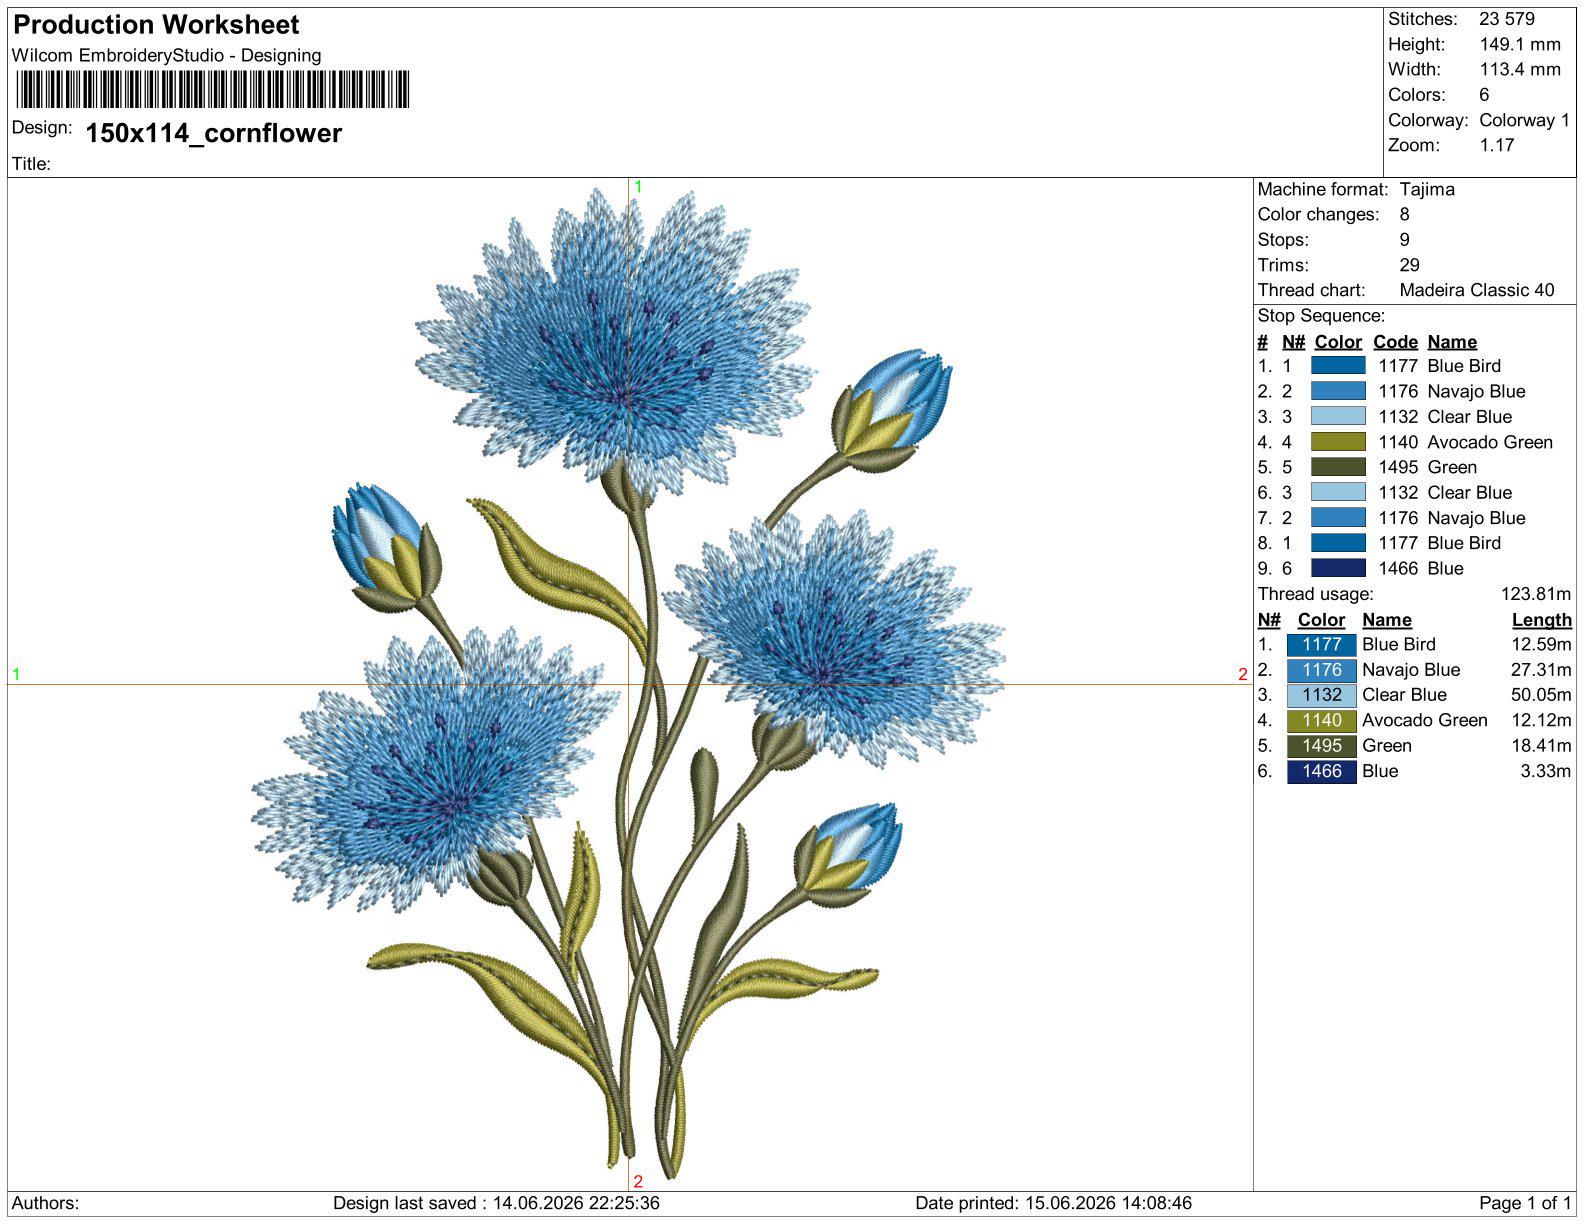Click the 1140 color chip in thread usage
The image size is (1584, 1224).
point(1321,720)
